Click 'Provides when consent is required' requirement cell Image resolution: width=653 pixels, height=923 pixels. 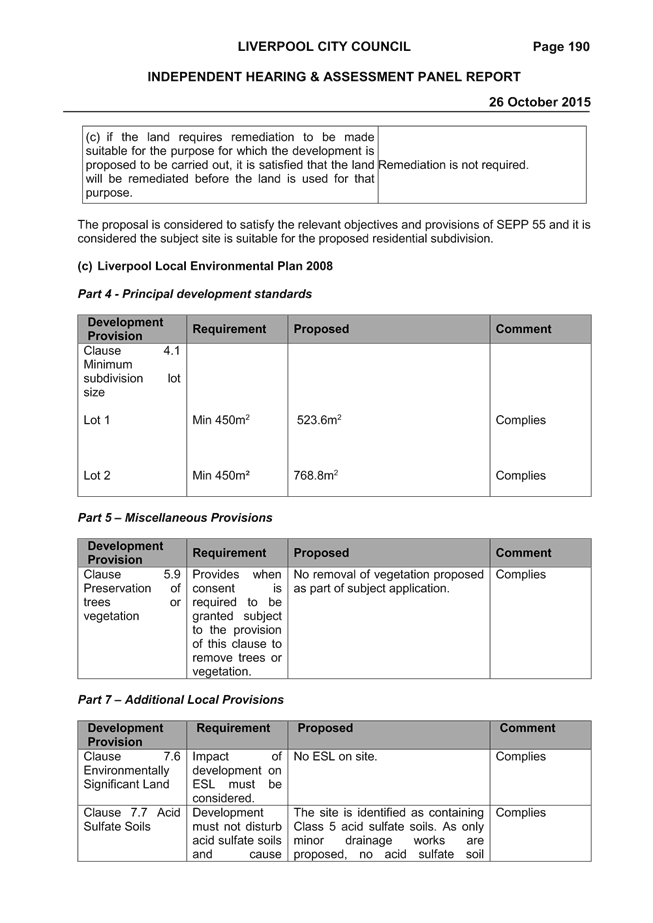pos(237,623)
